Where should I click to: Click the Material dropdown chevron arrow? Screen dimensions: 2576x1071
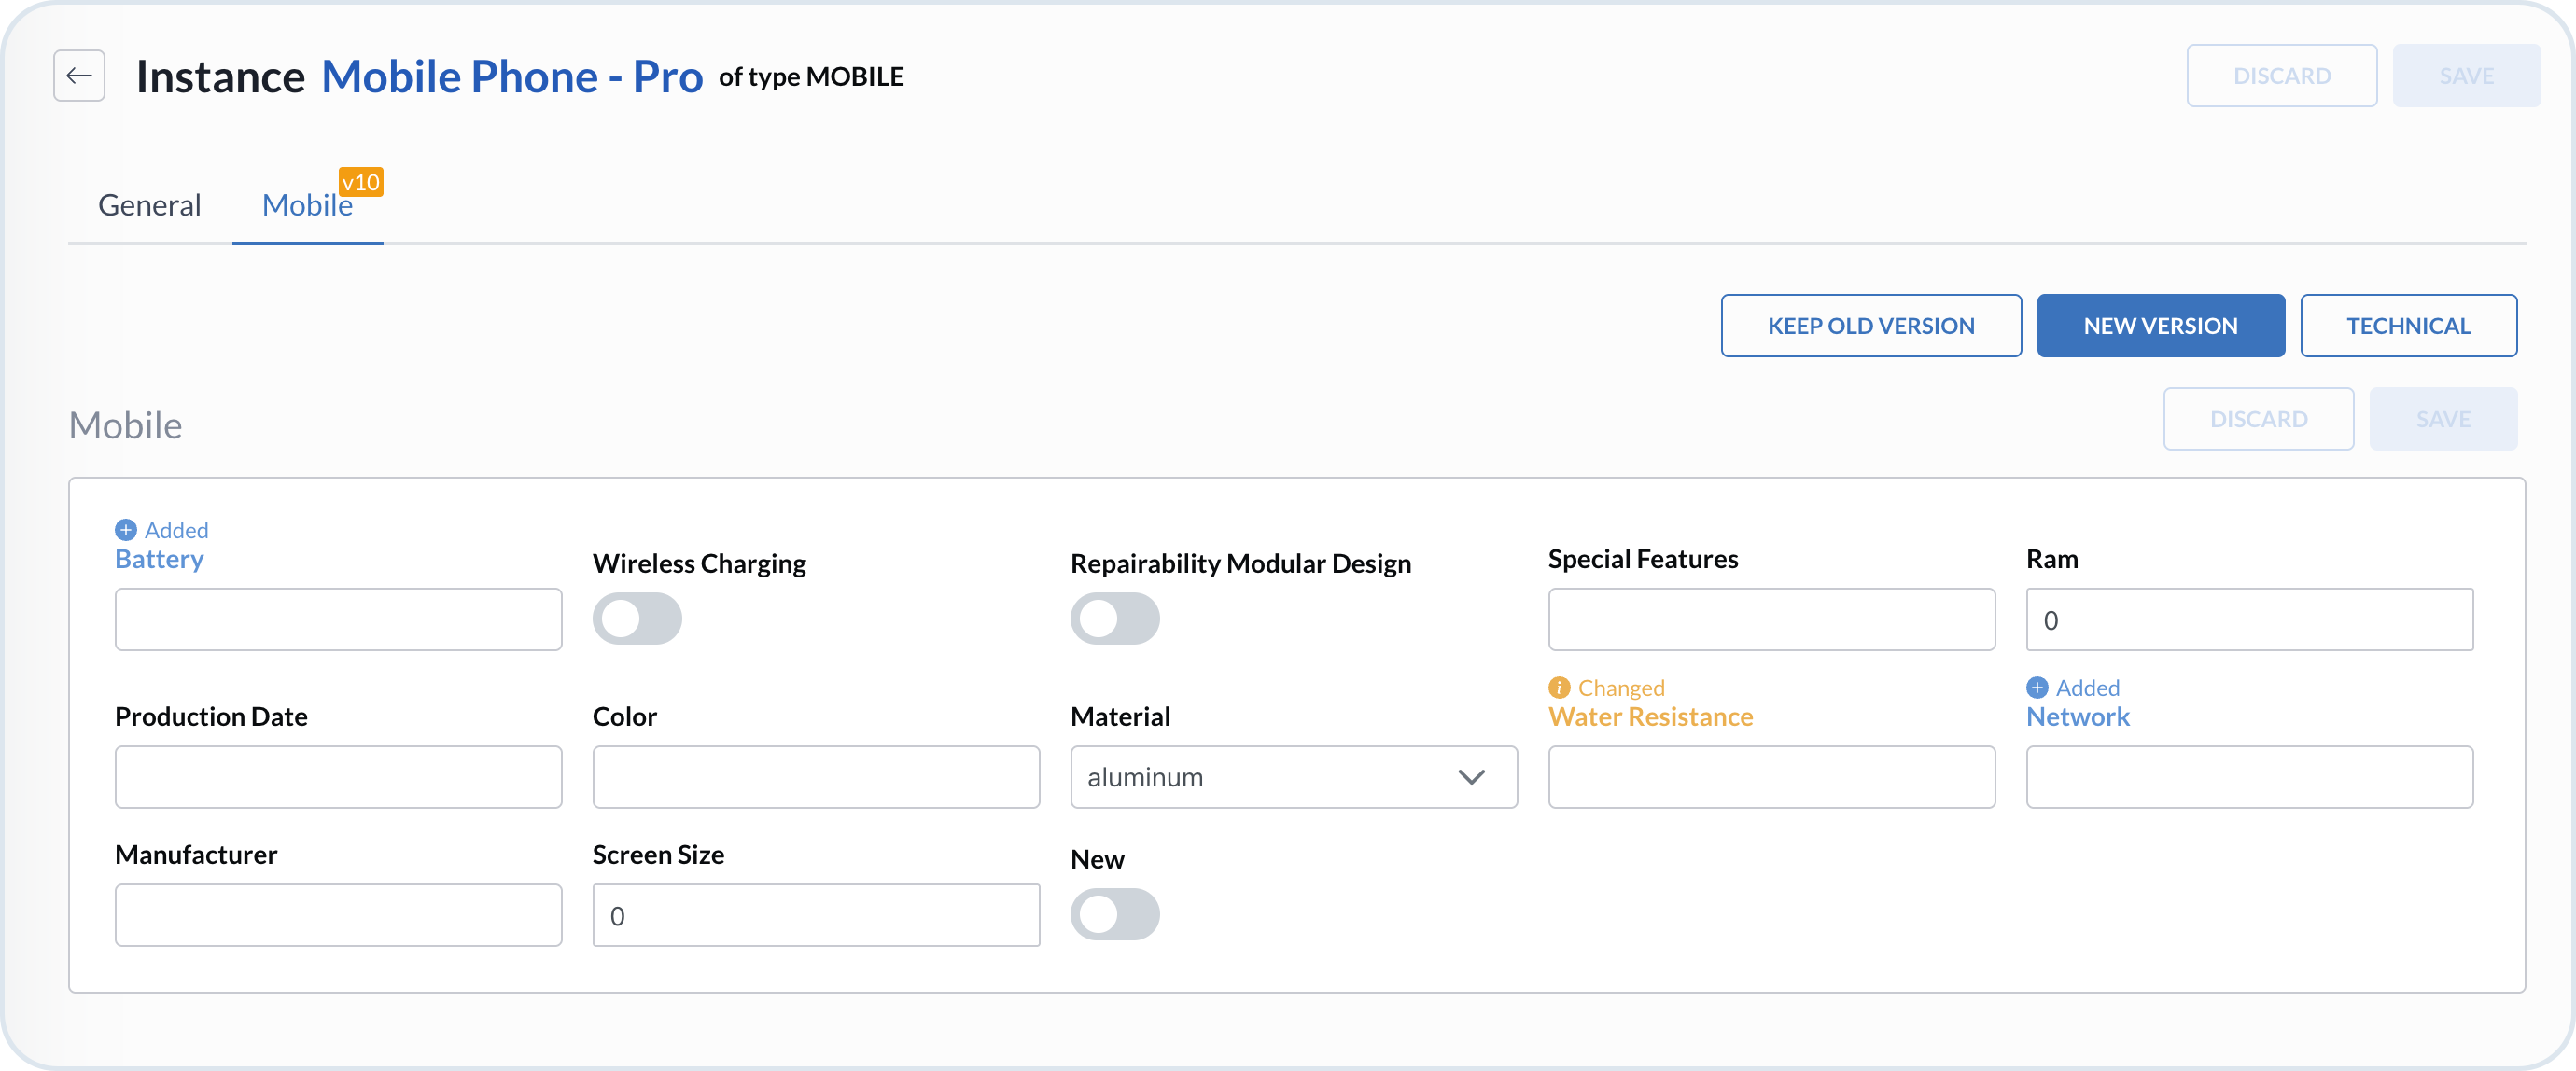pyautogui.click(x=1471, y=777)
